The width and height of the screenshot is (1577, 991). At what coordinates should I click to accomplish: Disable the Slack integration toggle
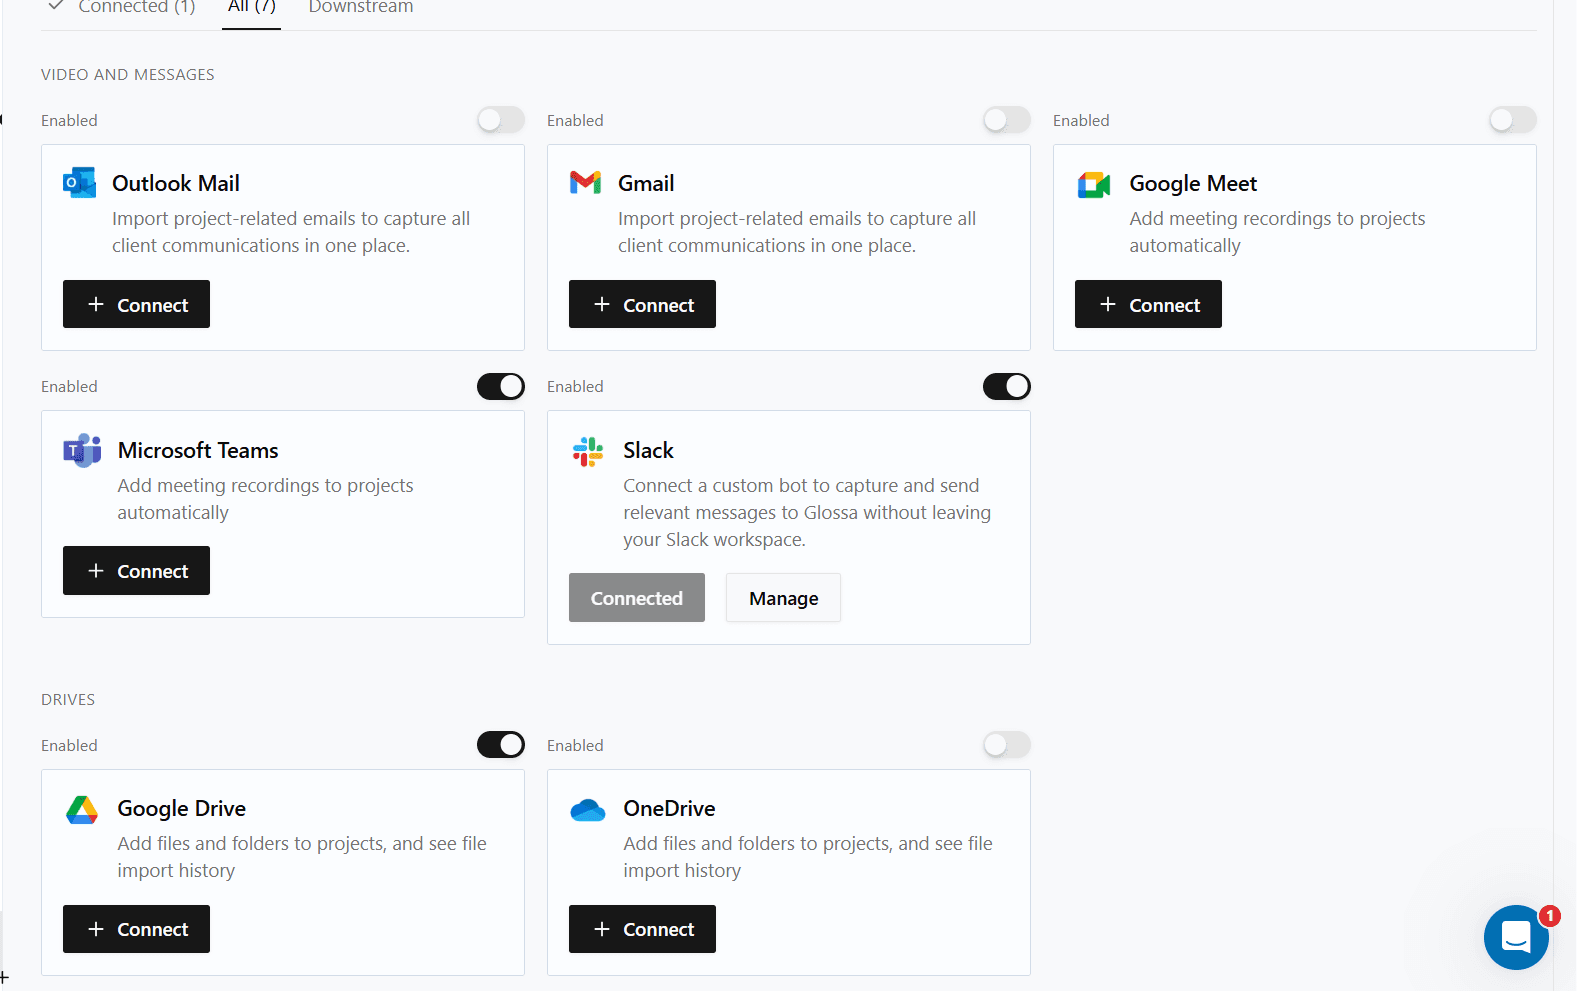1007,386
